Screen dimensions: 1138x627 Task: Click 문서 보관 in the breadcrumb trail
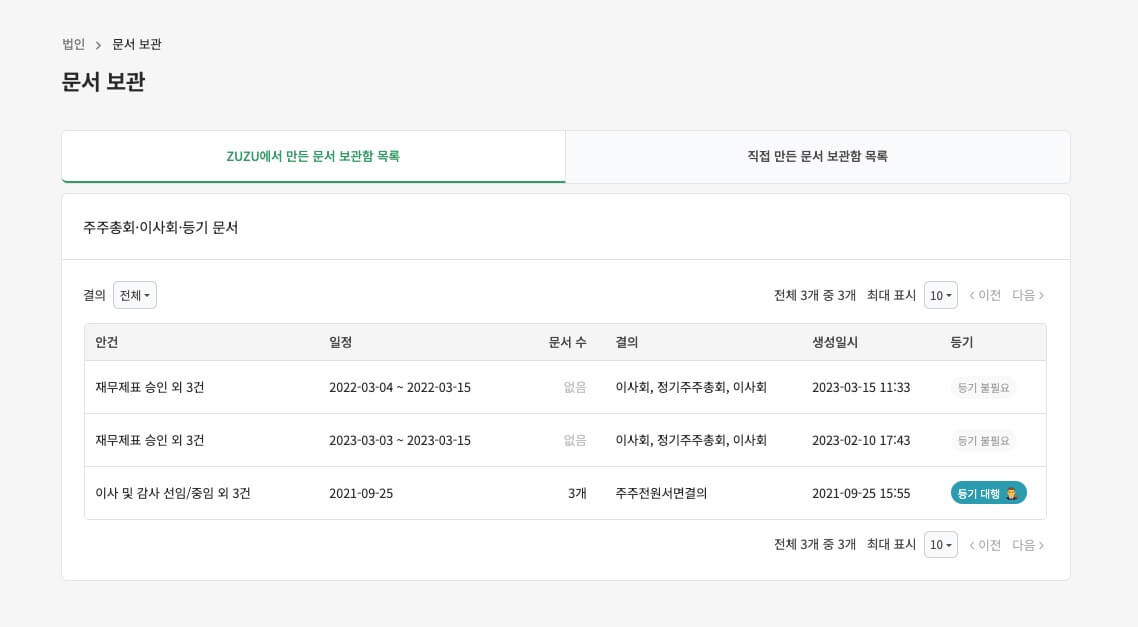click(x=136, y=44)
